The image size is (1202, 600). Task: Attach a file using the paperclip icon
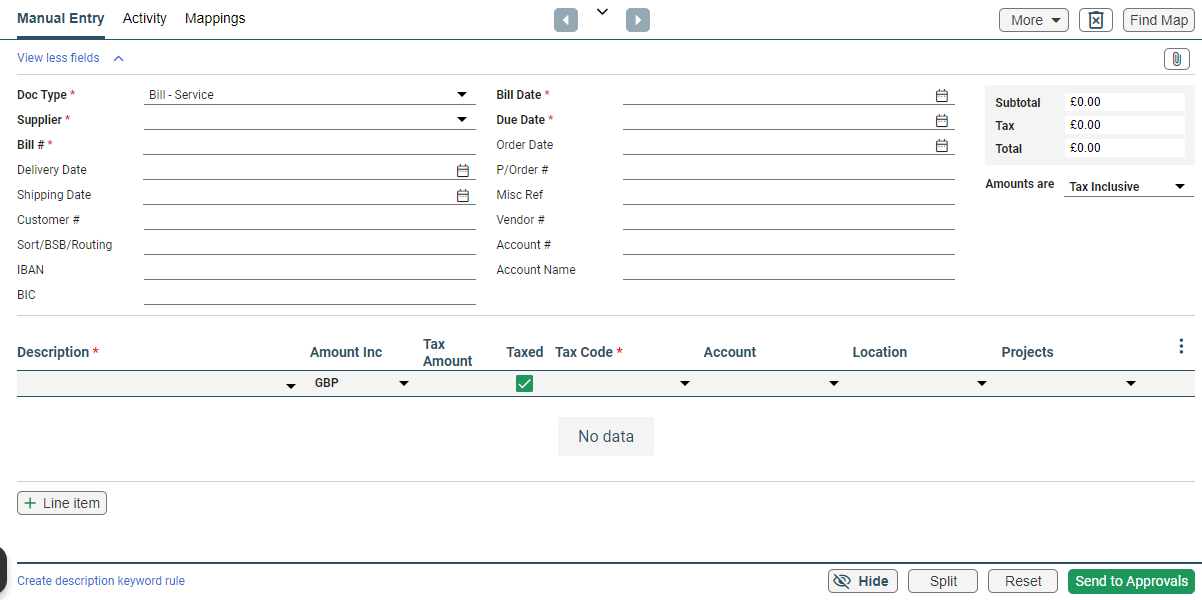point(1176,59)
